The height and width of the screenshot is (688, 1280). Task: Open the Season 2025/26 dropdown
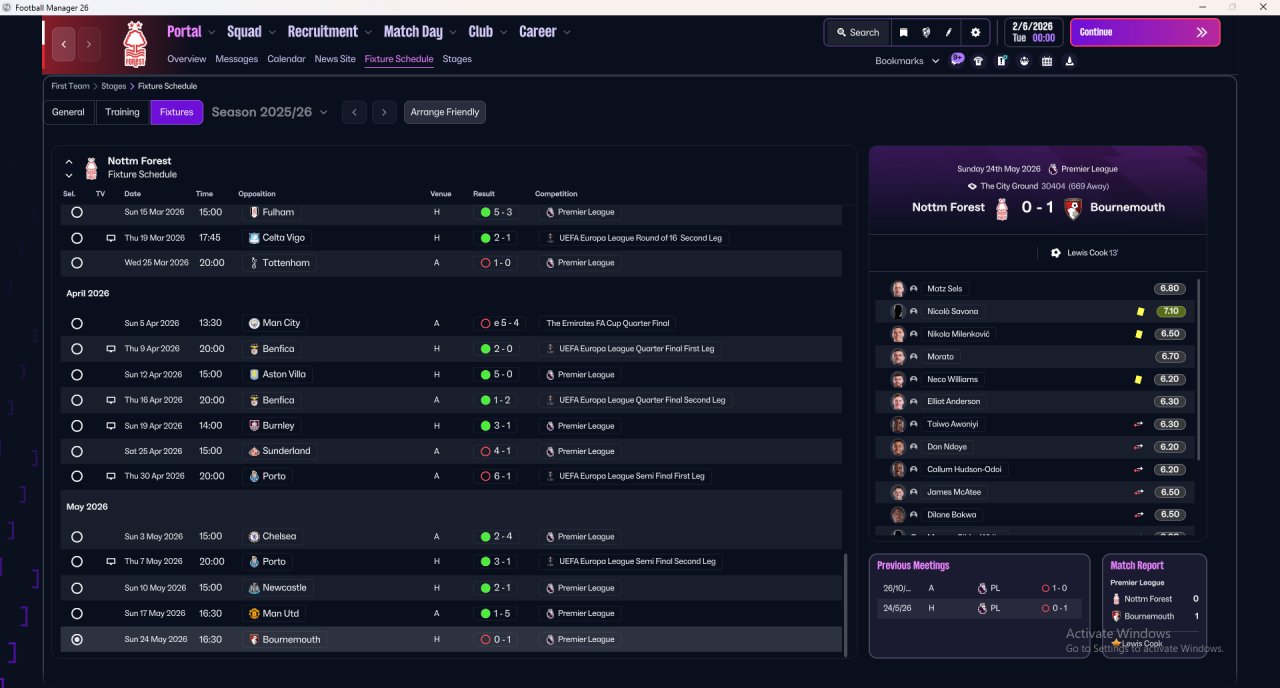tap(270, 112)
